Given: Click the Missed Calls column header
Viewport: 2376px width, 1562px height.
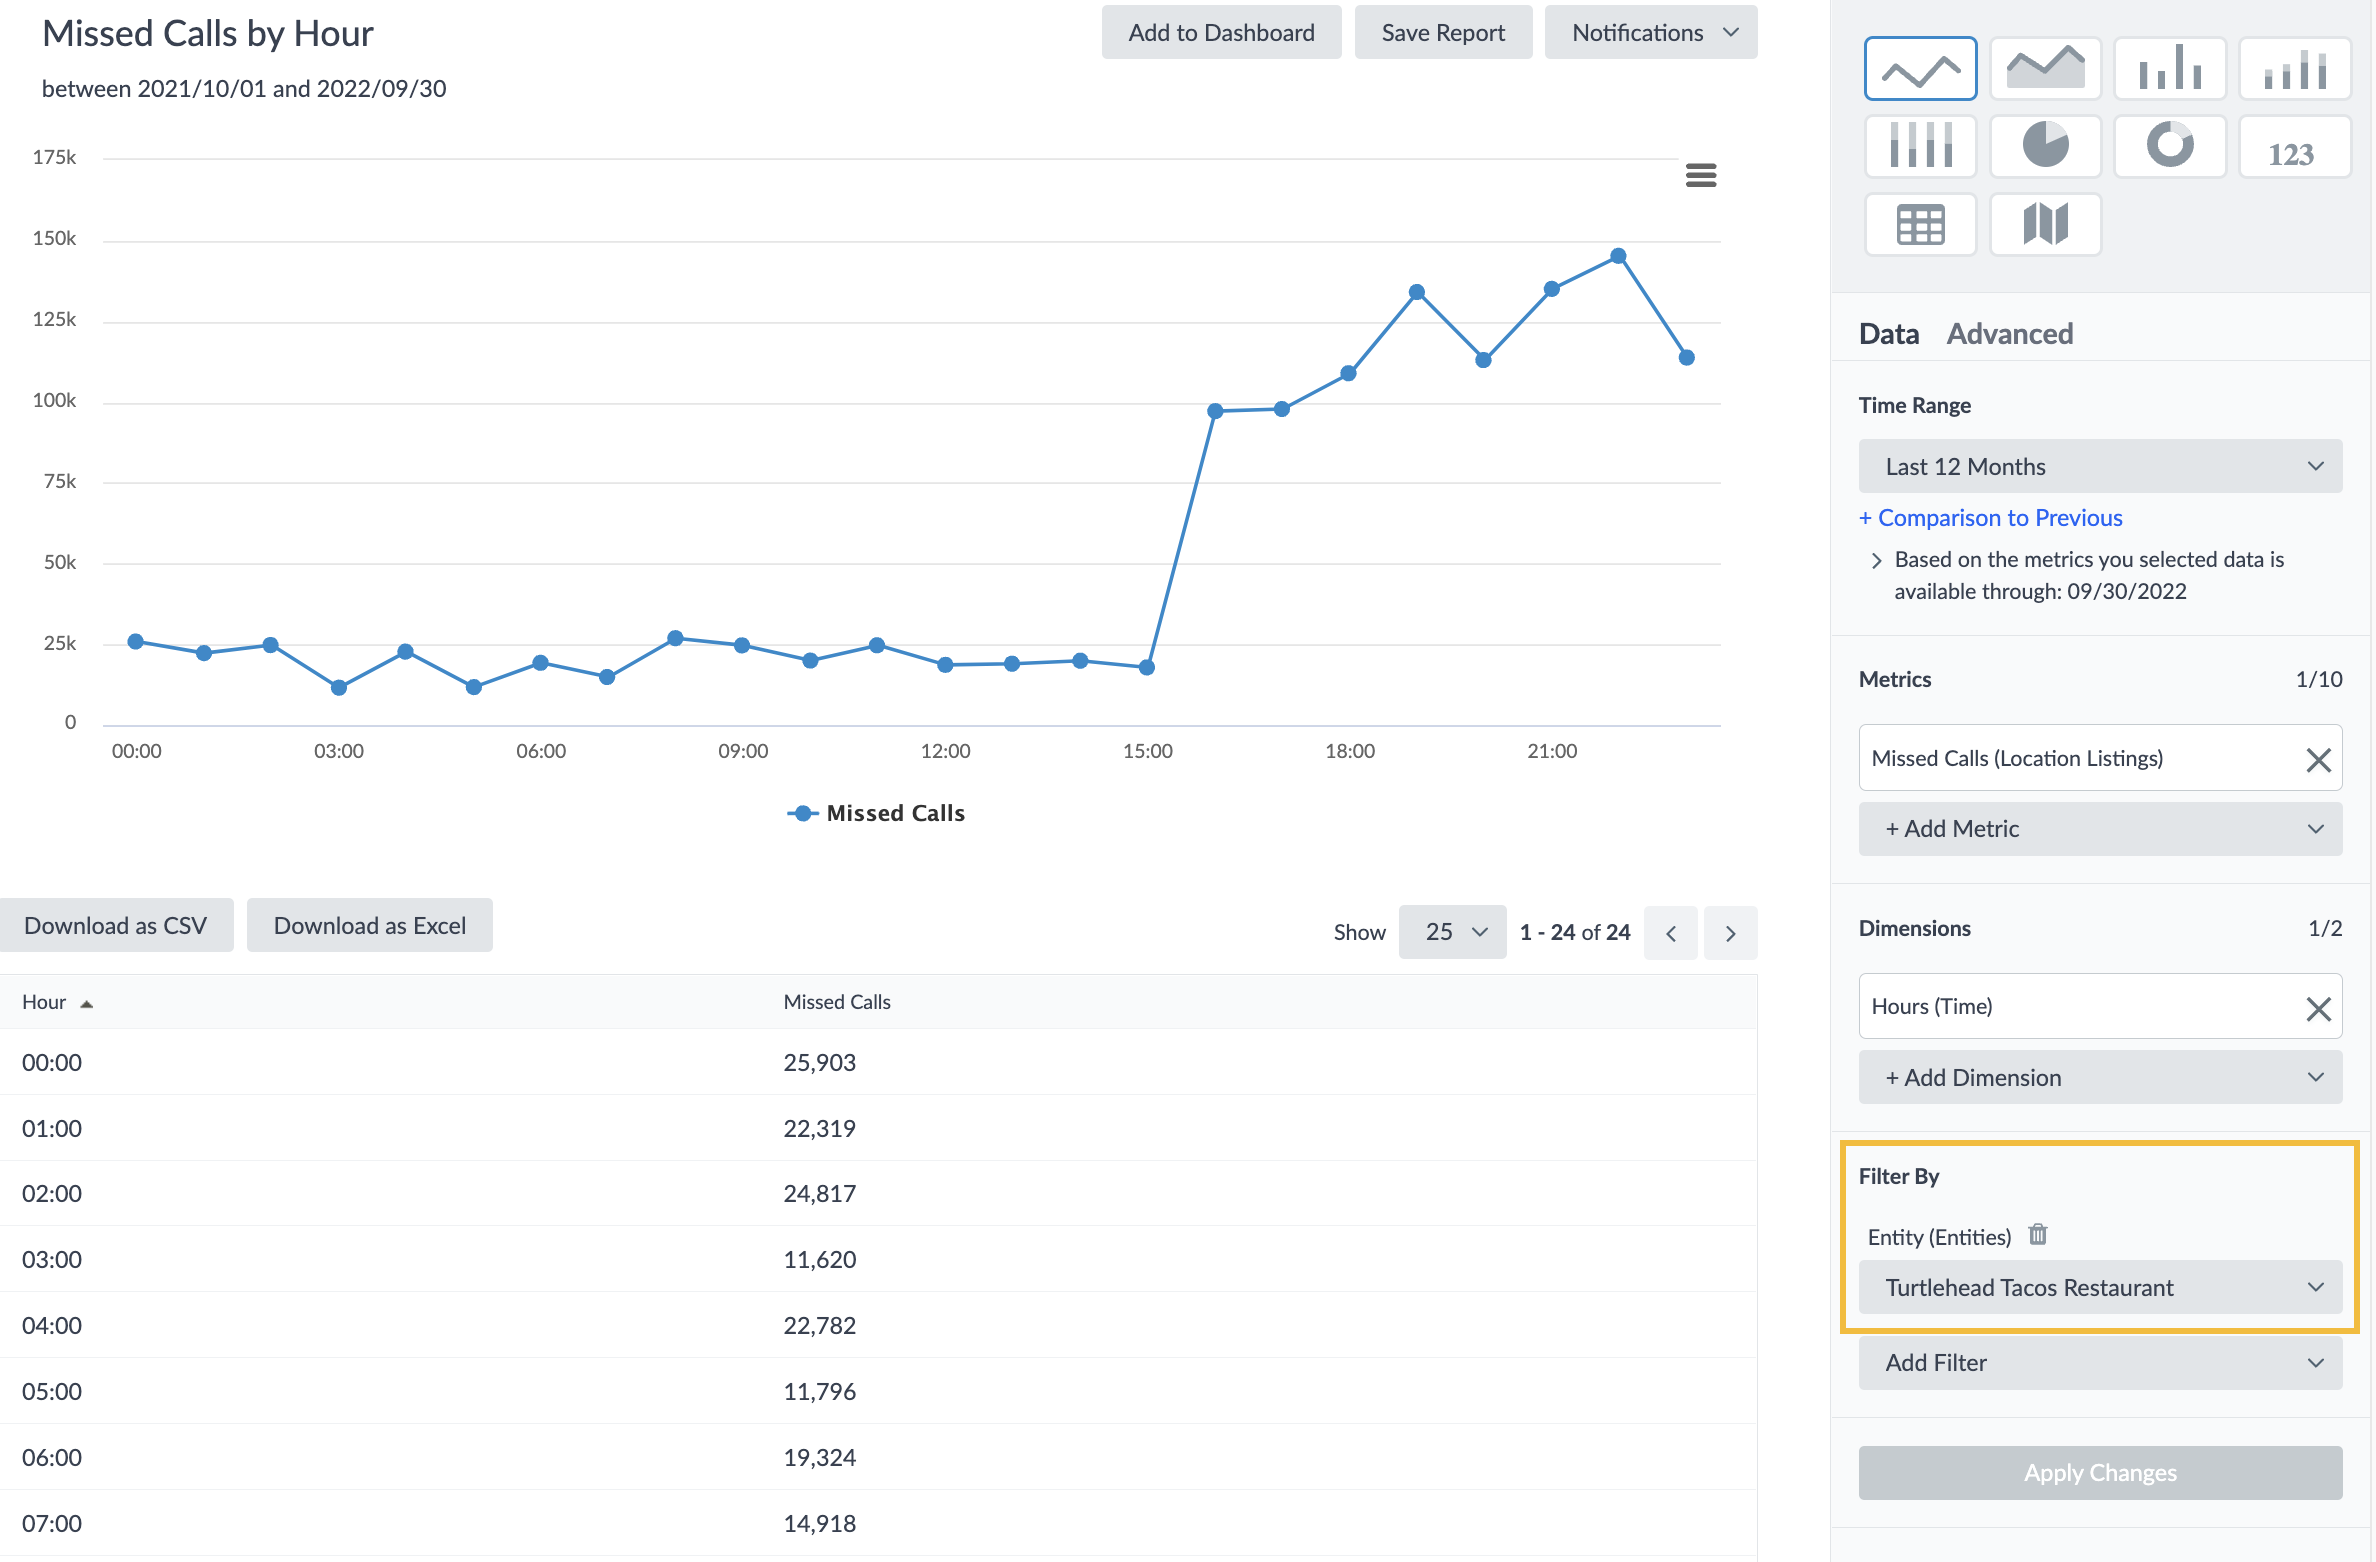Looking at the screenshot, I should pyautogui.click(x=837, y=1003).
